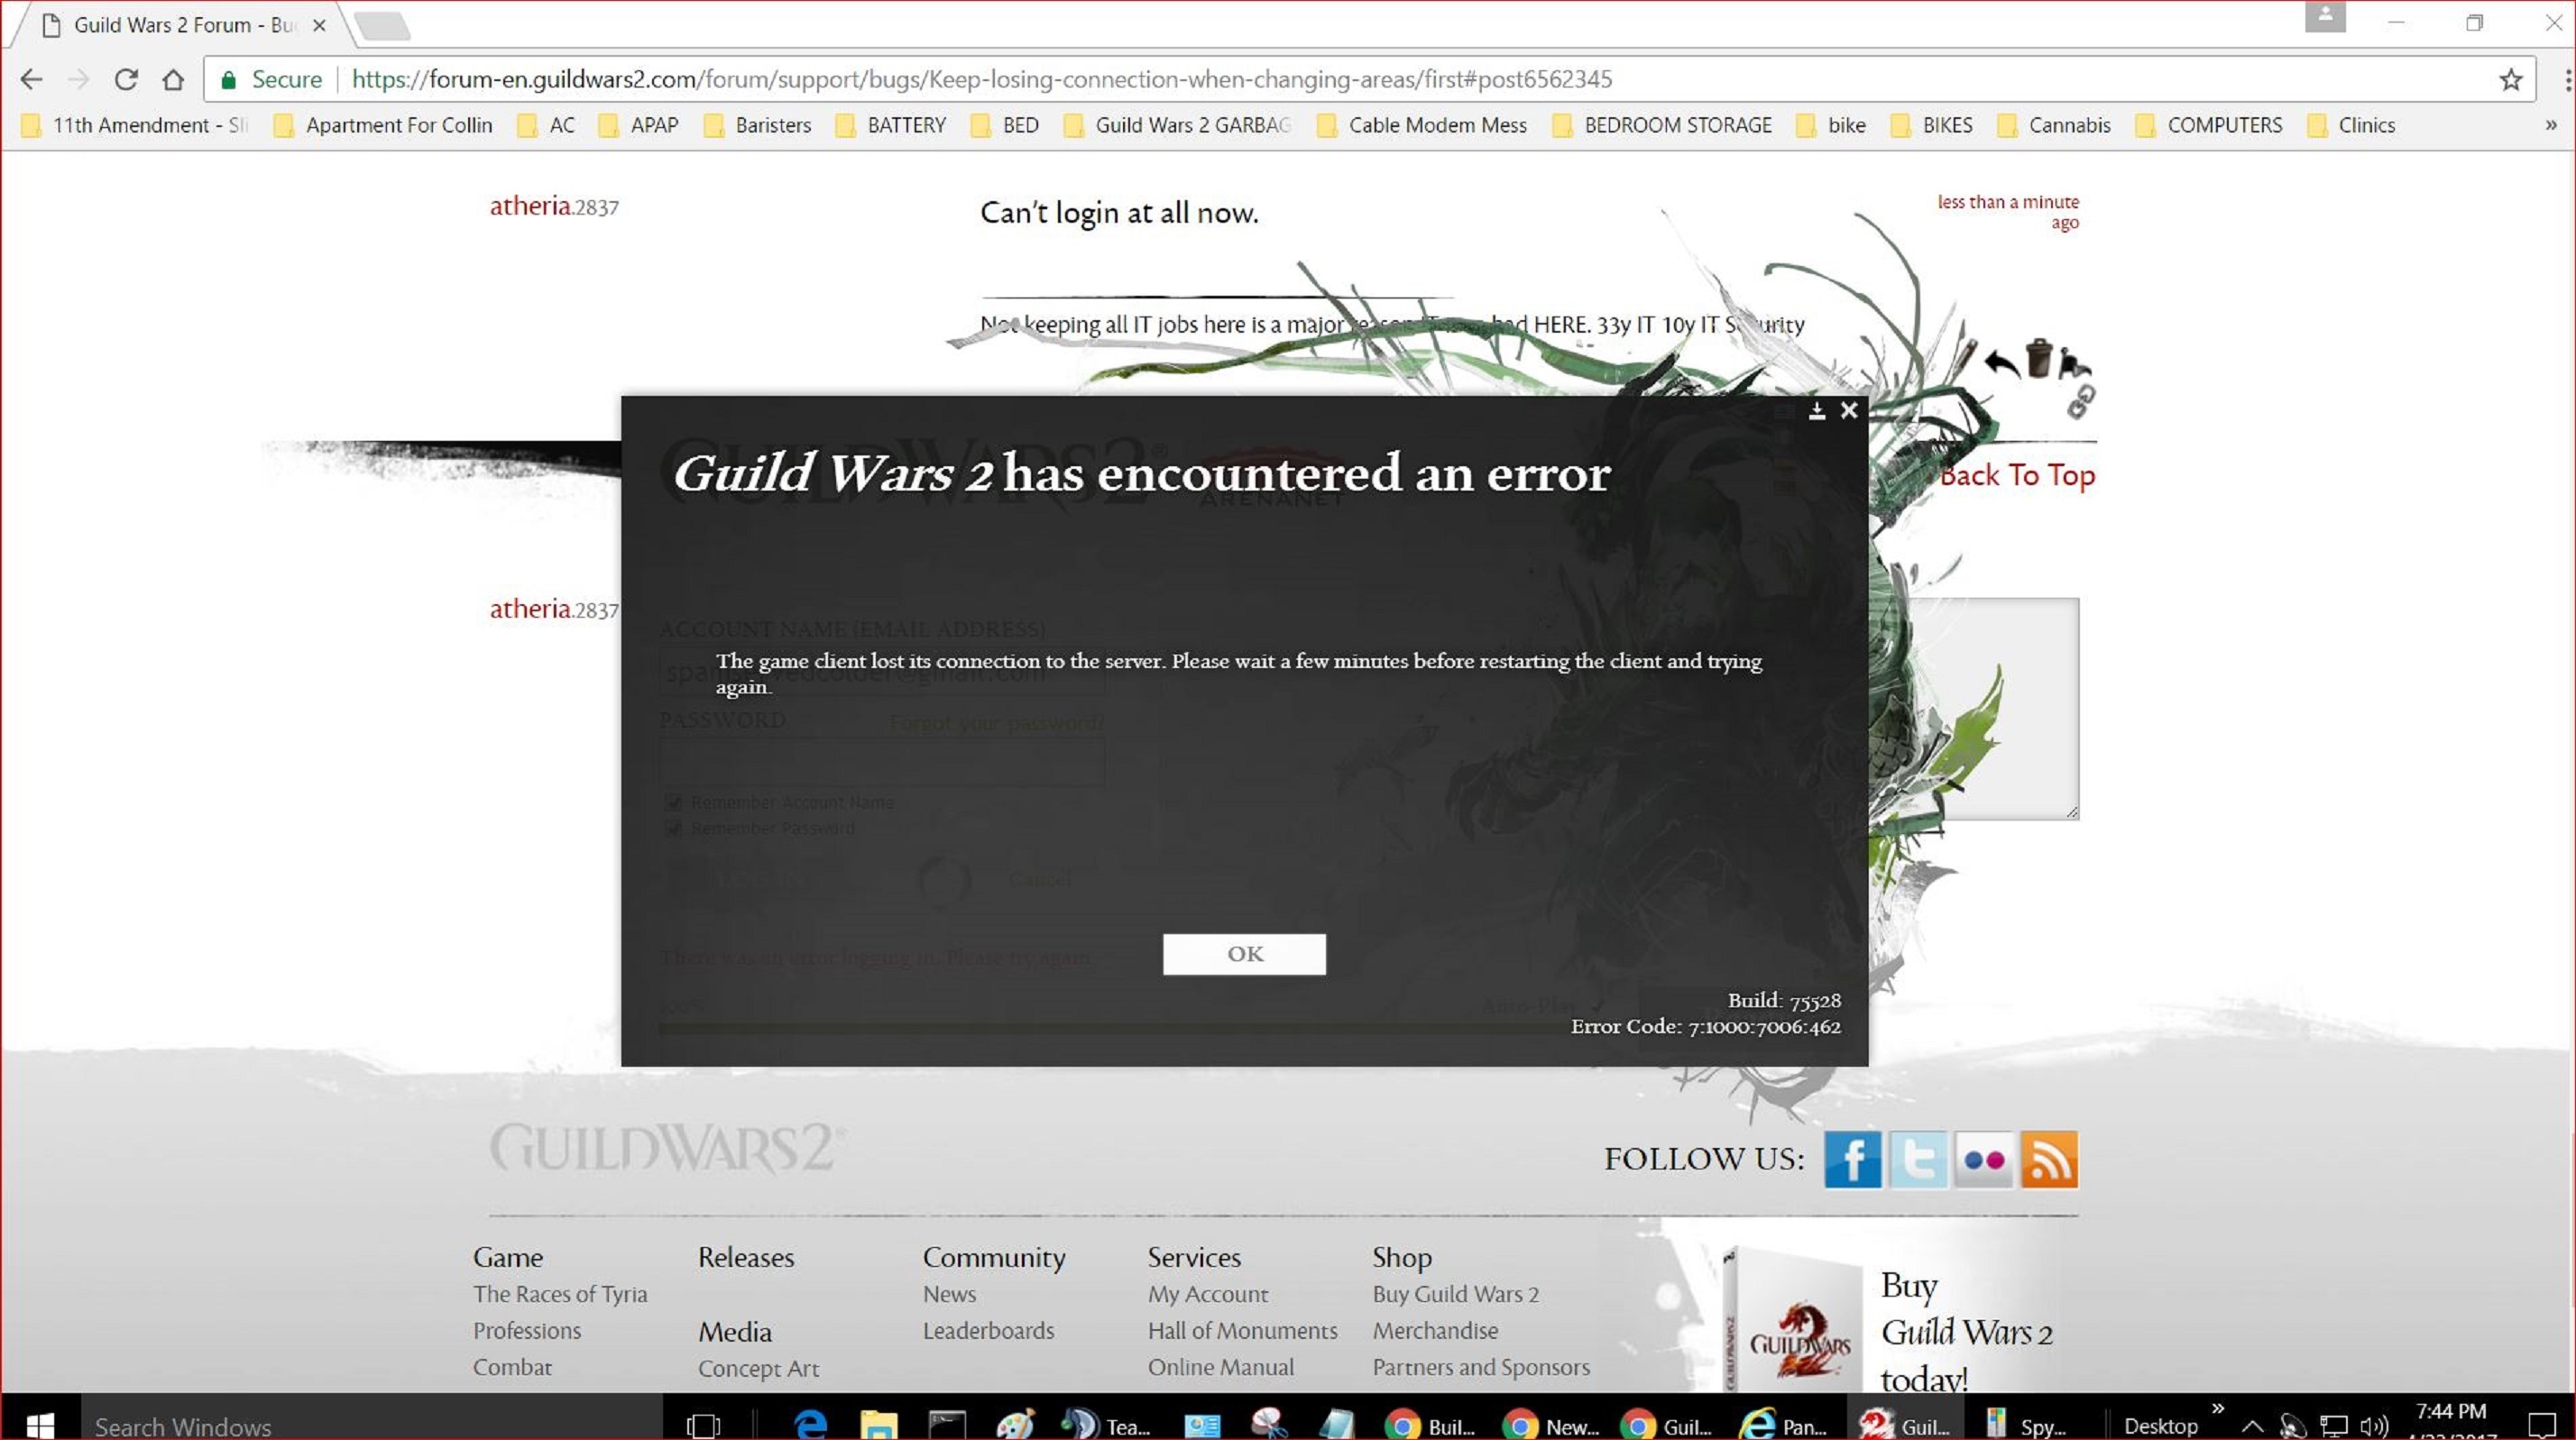This screenshot has height=1440, width=2576.
Task: Close the error screenshot lightbox
Action: pos(1849,410)
